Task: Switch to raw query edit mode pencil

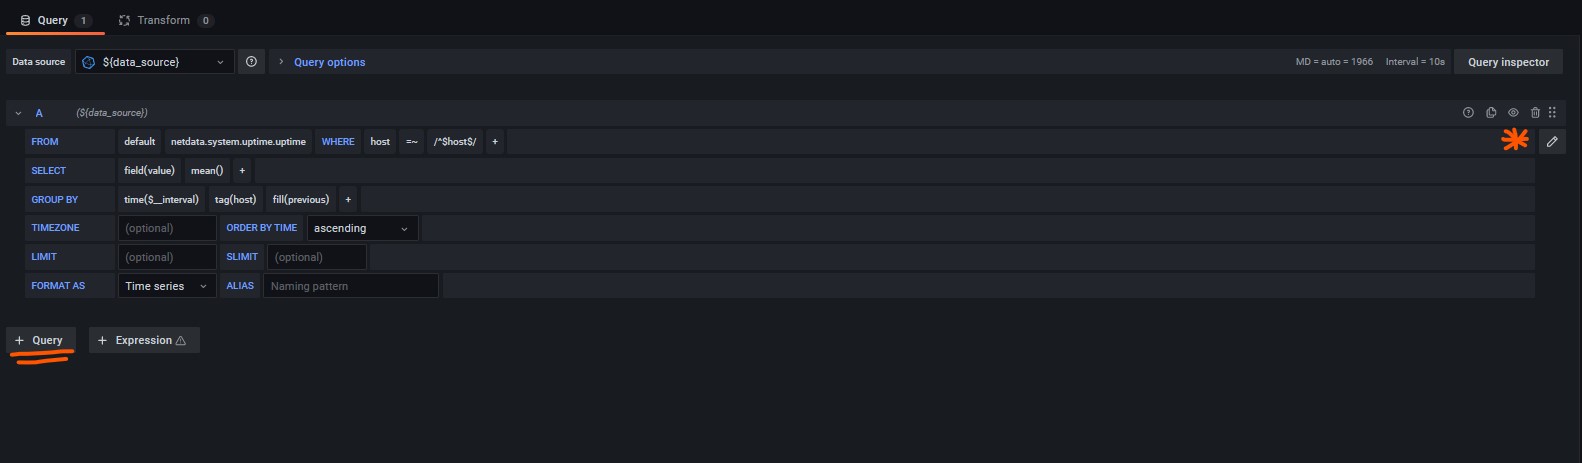Action: pos(1552,142)
